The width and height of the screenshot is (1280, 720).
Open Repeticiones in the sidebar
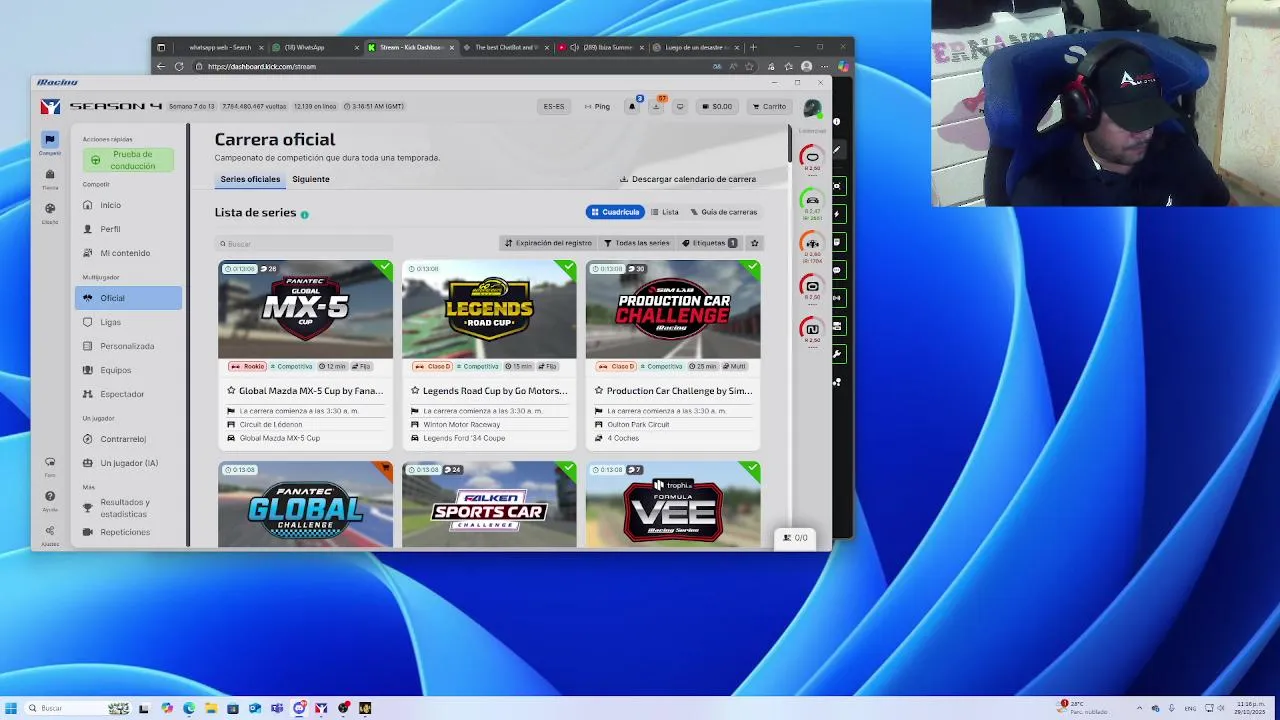128,532
